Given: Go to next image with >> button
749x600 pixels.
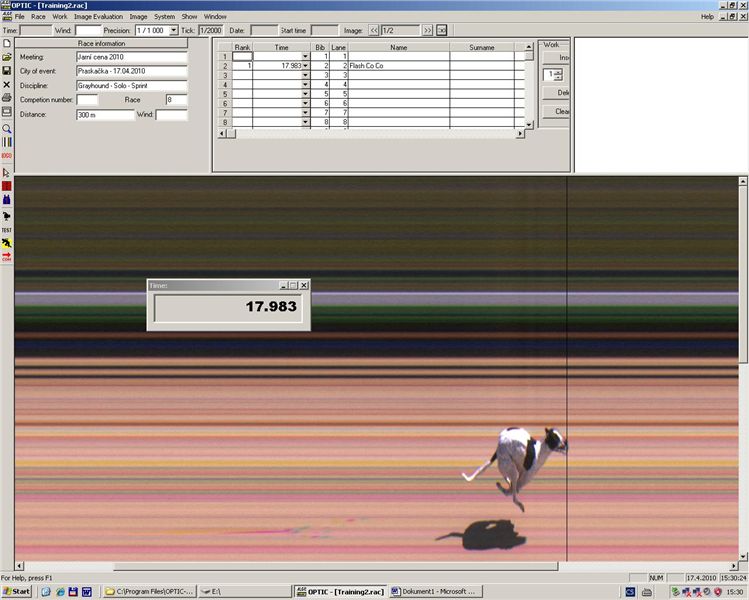Looking at the screenshot, I should [x=428, y=30].
